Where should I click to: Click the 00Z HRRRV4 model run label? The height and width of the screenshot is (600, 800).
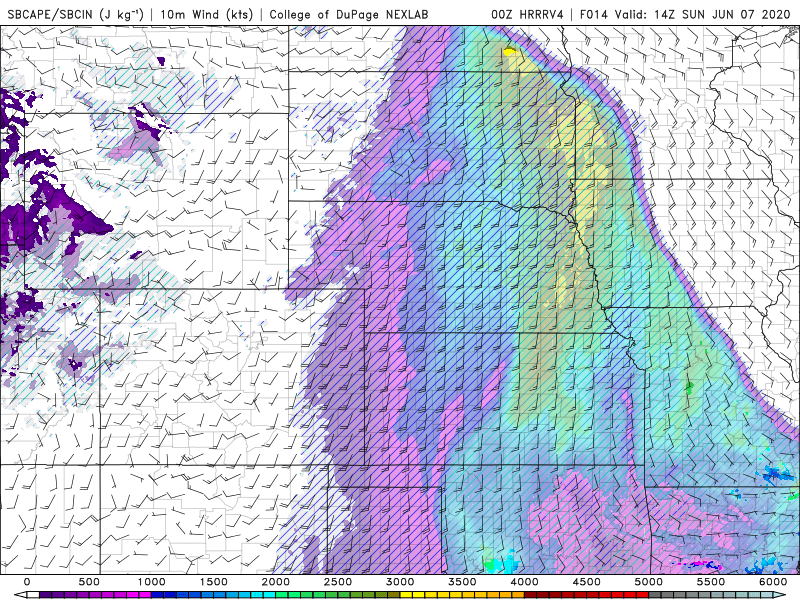[x=528, y=14]
